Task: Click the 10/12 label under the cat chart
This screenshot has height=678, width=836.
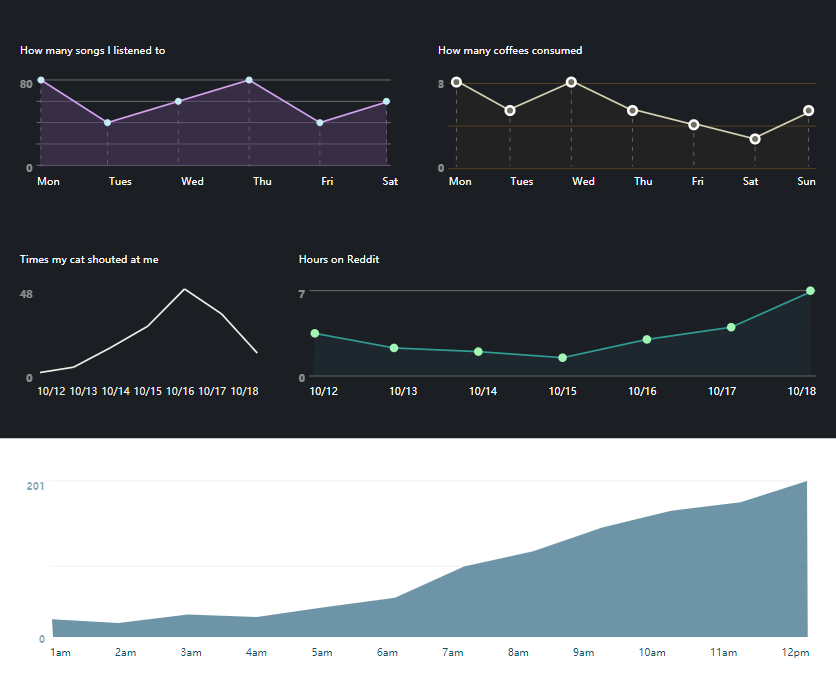Action: [51, 391]
